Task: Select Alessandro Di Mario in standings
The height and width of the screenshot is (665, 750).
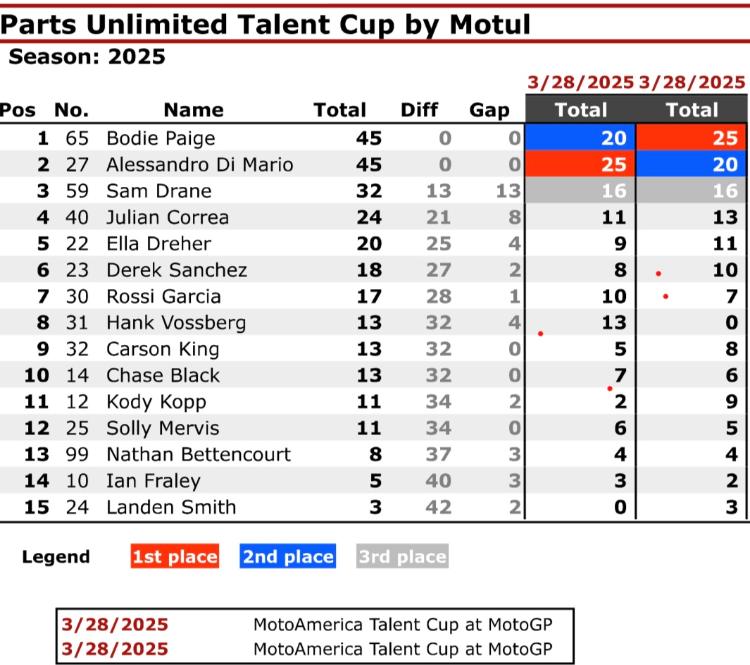Action: [x=199, y=164]
